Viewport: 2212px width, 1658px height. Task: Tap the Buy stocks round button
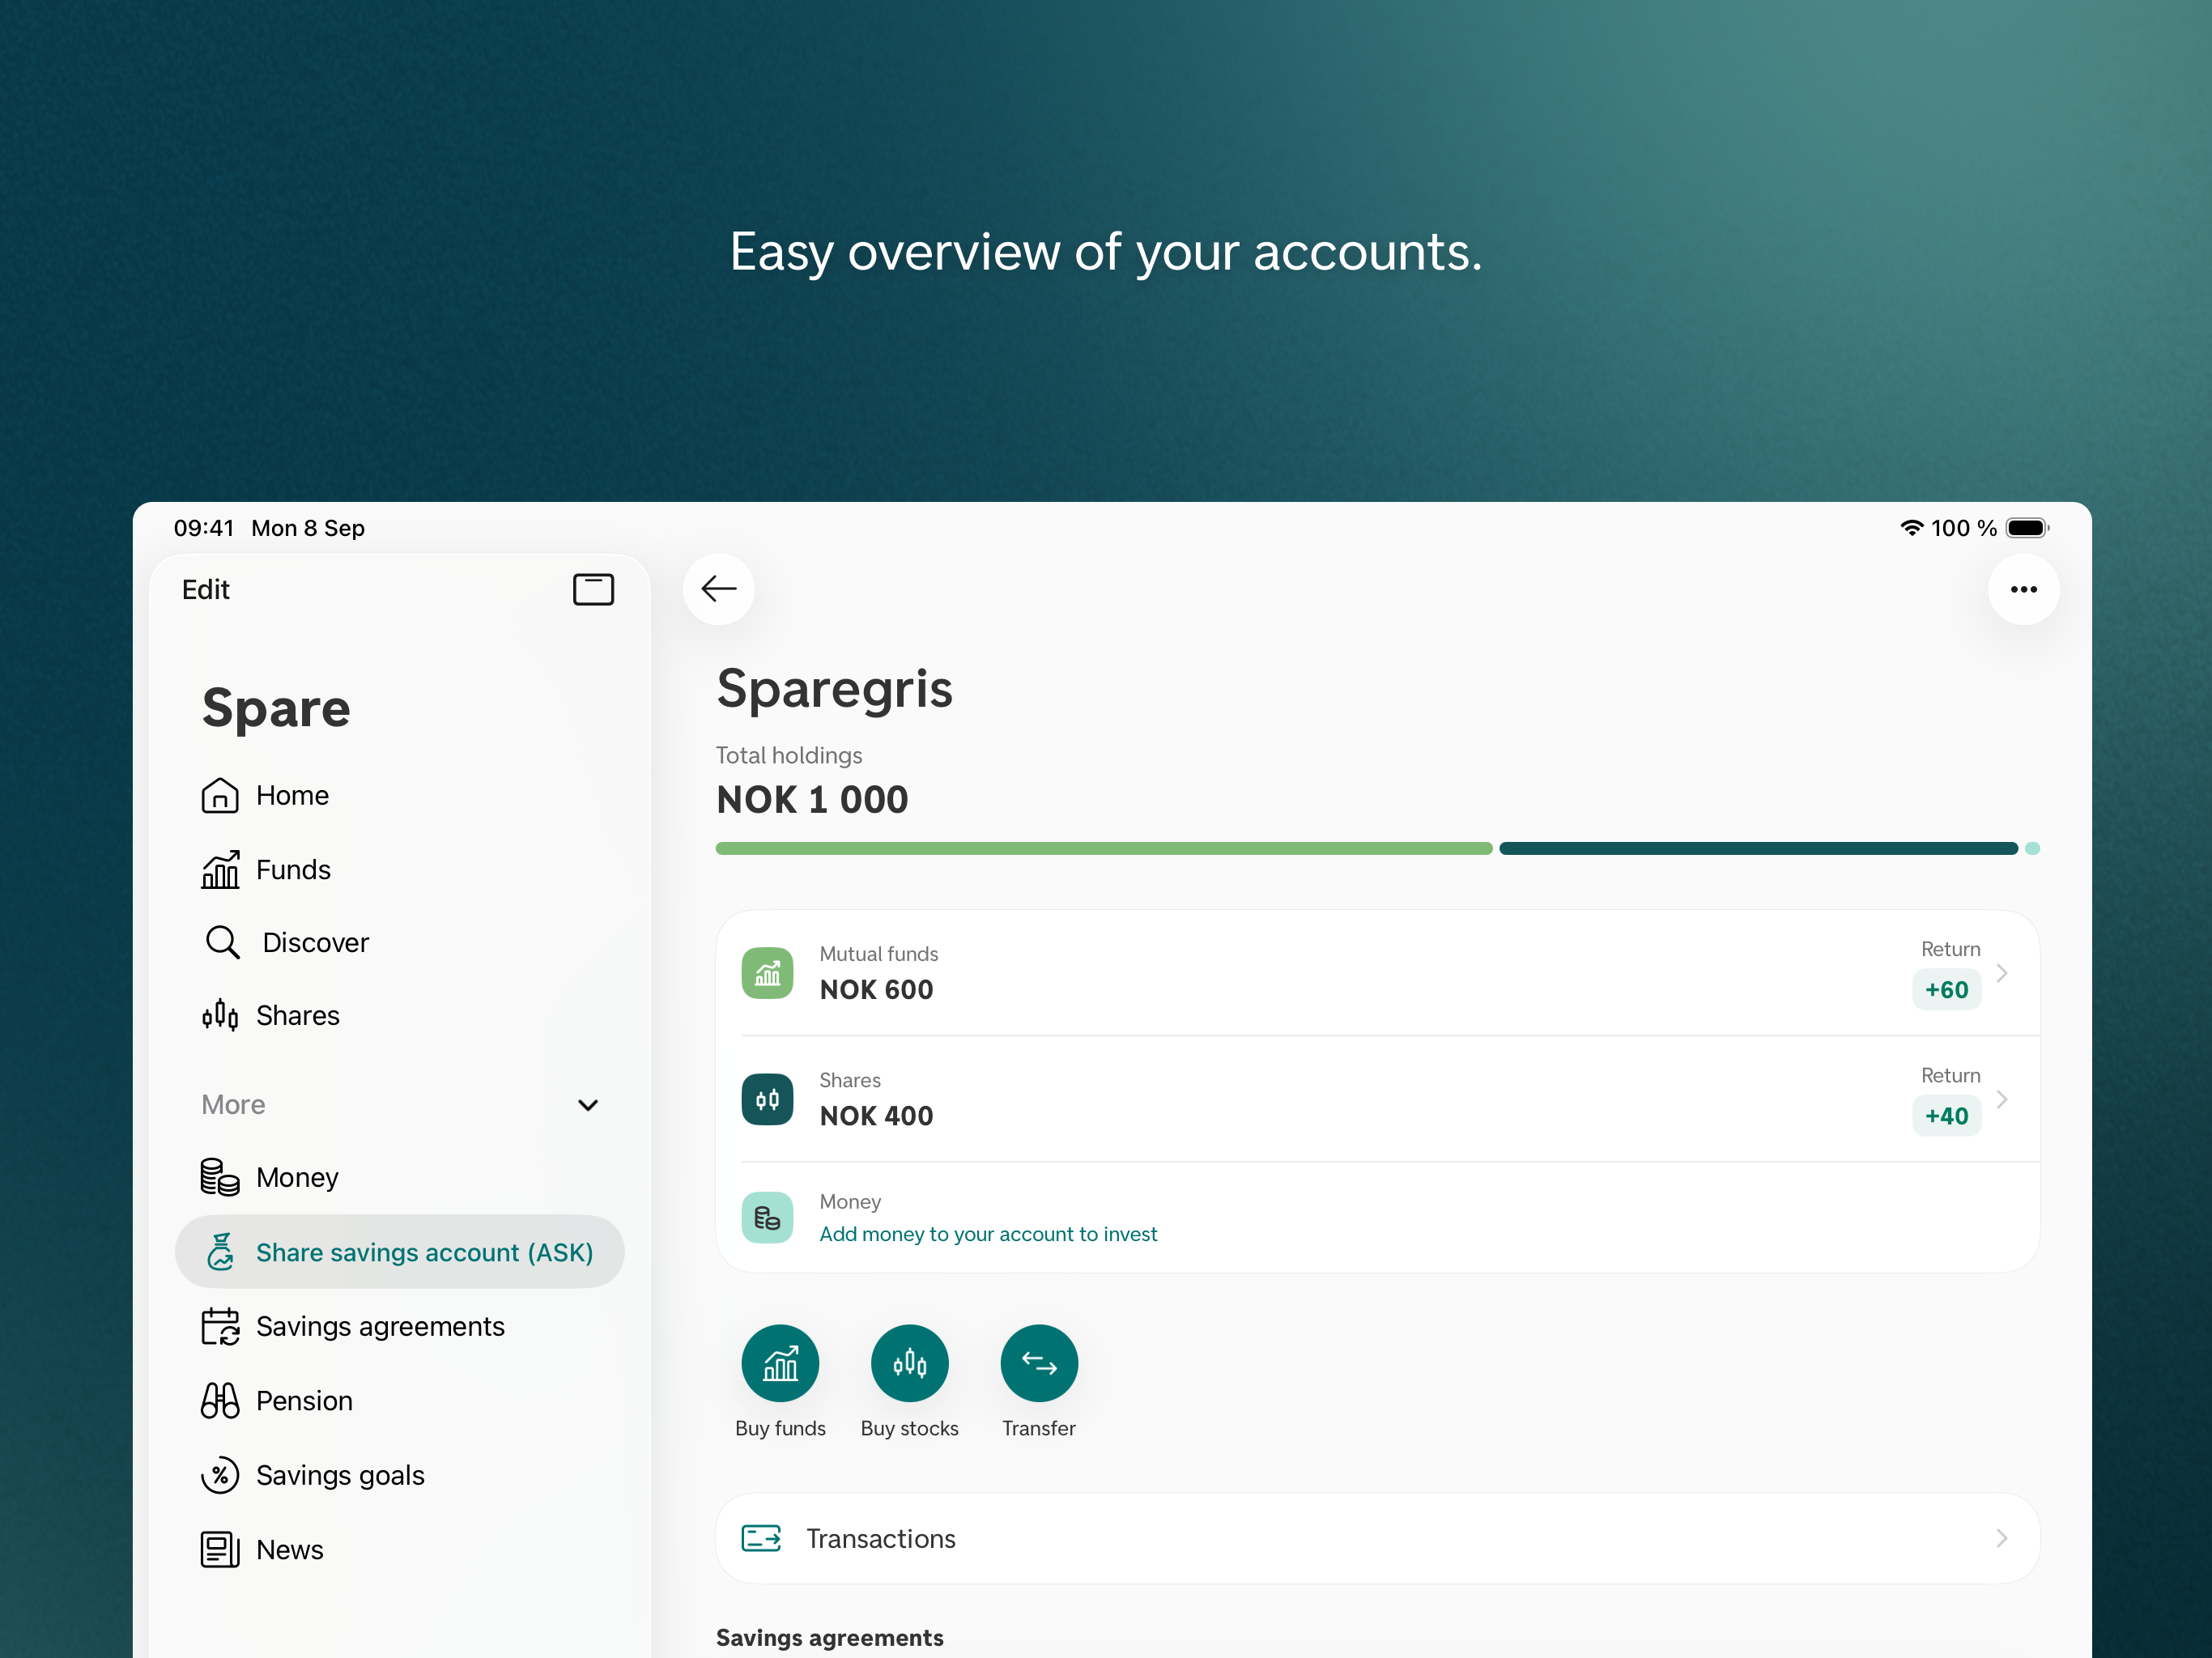[909, 1363]
